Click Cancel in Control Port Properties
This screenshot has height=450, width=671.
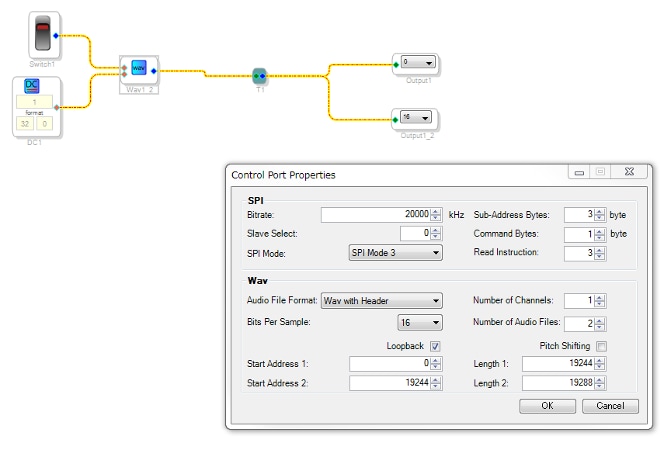[x=610, y=406]
